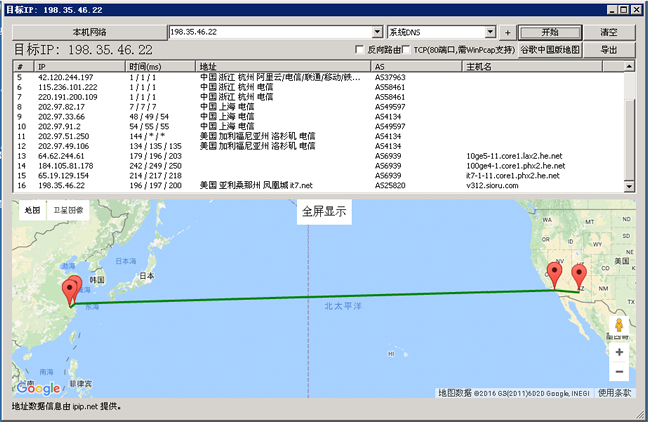Click the Phoenix map marker
The width and height of the screenshot is (648, 422).
tap(579, 273)
